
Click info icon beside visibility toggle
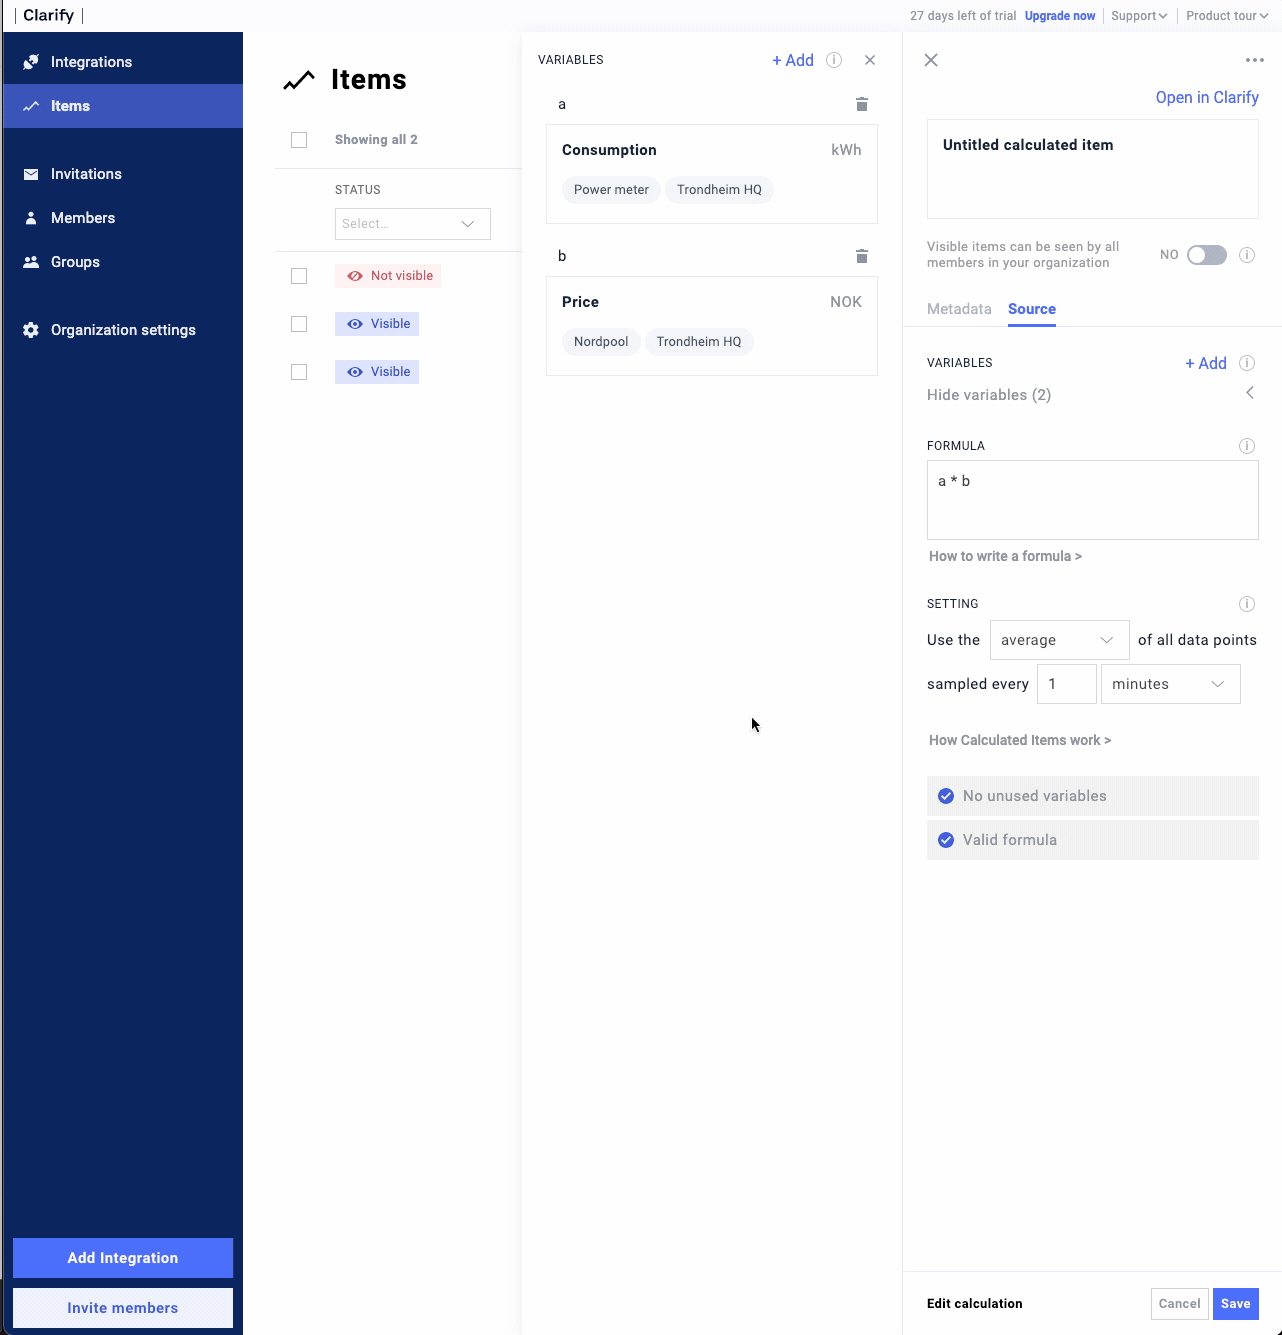pyautogui.click(x=1246, y=255)
